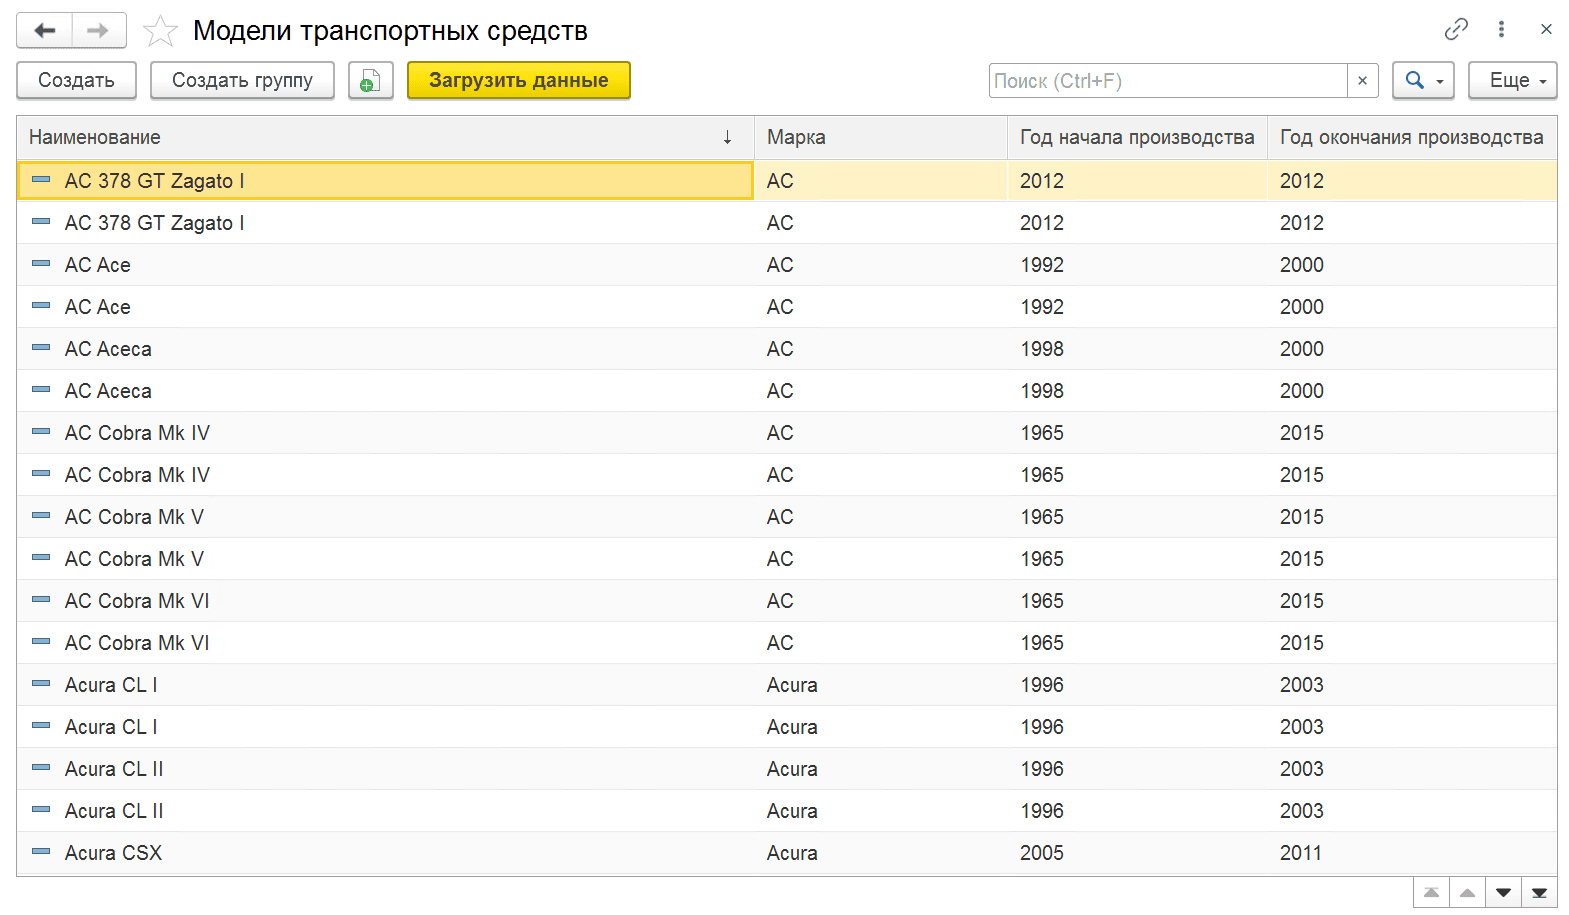Open the Еще menu
1569x915 pixels.
point(1512,80)
